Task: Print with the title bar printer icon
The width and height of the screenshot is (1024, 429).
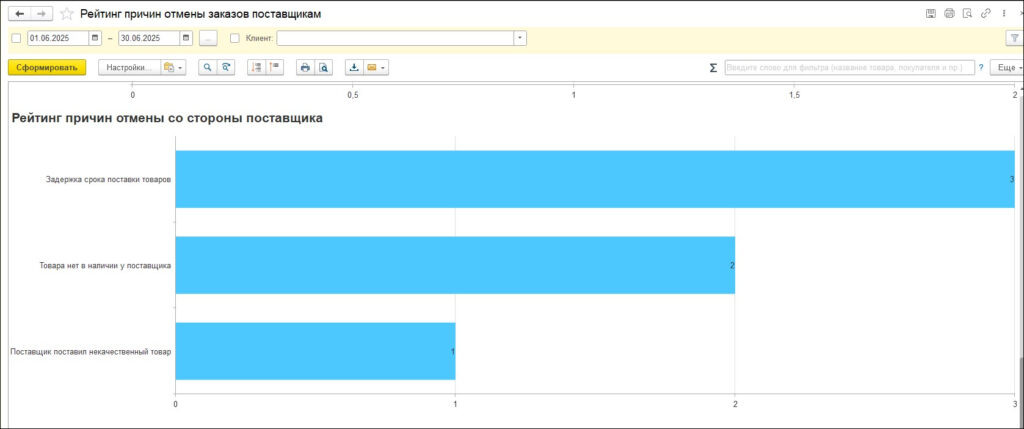Action: [950, 14]
